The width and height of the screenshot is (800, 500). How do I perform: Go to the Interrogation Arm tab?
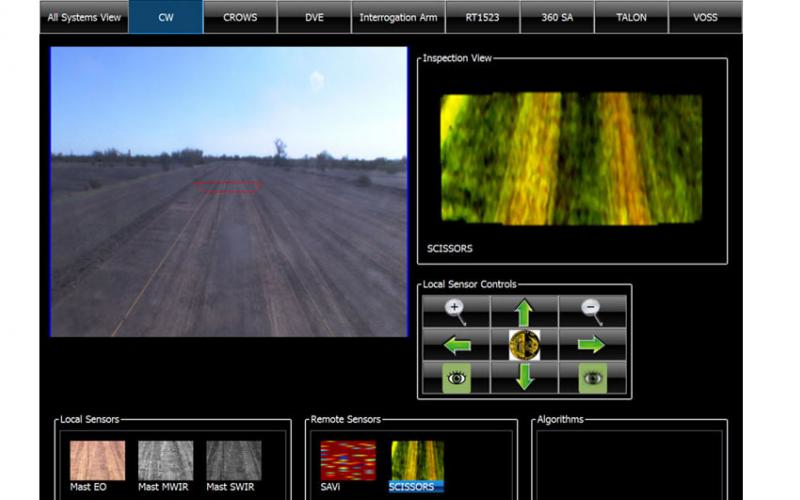point(397,17)
